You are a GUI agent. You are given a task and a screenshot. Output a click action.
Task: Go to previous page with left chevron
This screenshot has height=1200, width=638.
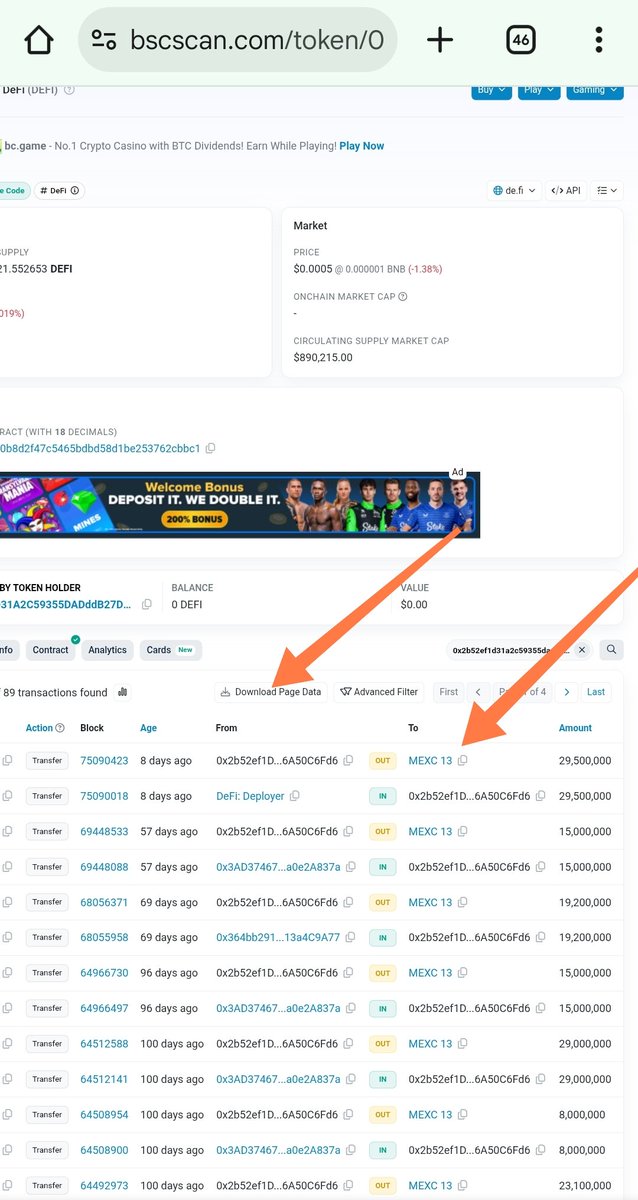pos(478,692)
